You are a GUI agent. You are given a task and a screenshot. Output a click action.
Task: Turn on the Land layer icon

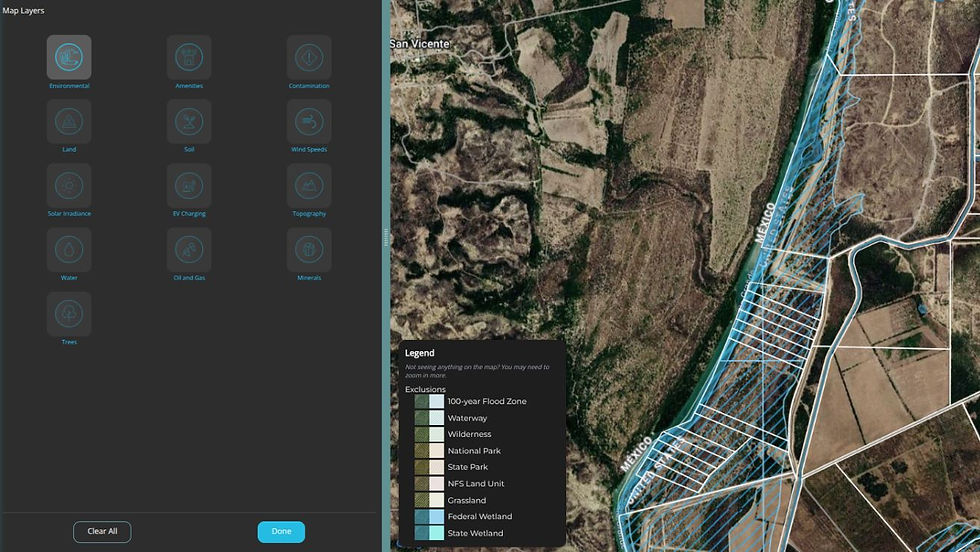(69, 121)
